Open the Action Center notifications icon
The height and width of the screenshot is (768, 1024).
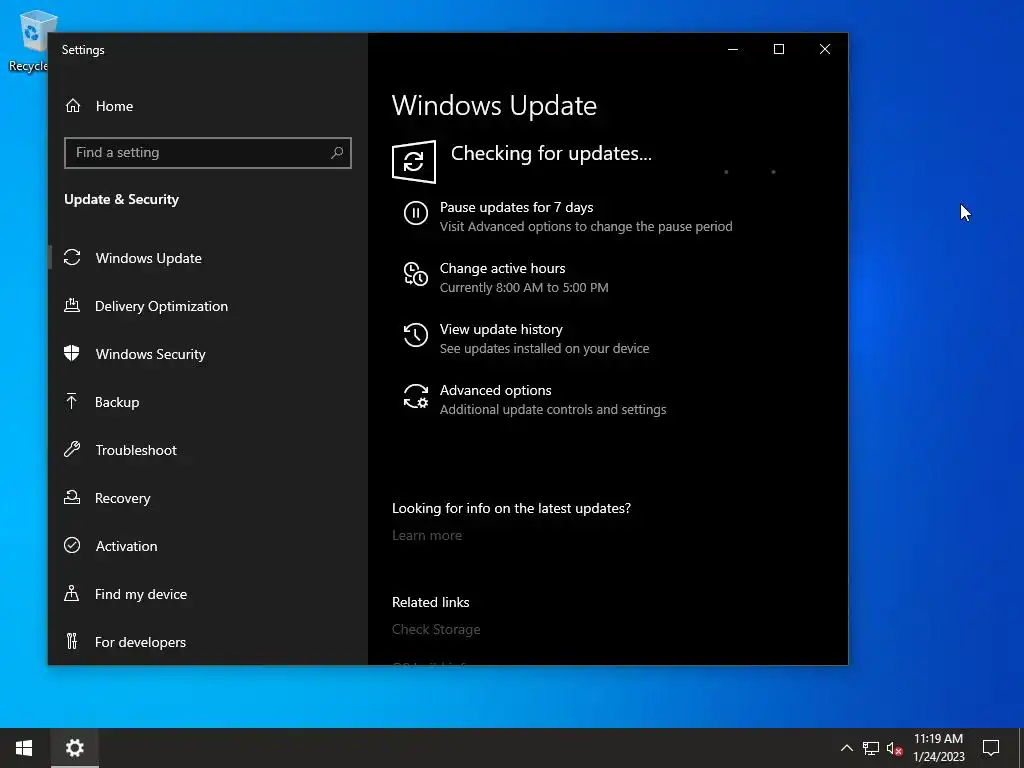point(991,748)
